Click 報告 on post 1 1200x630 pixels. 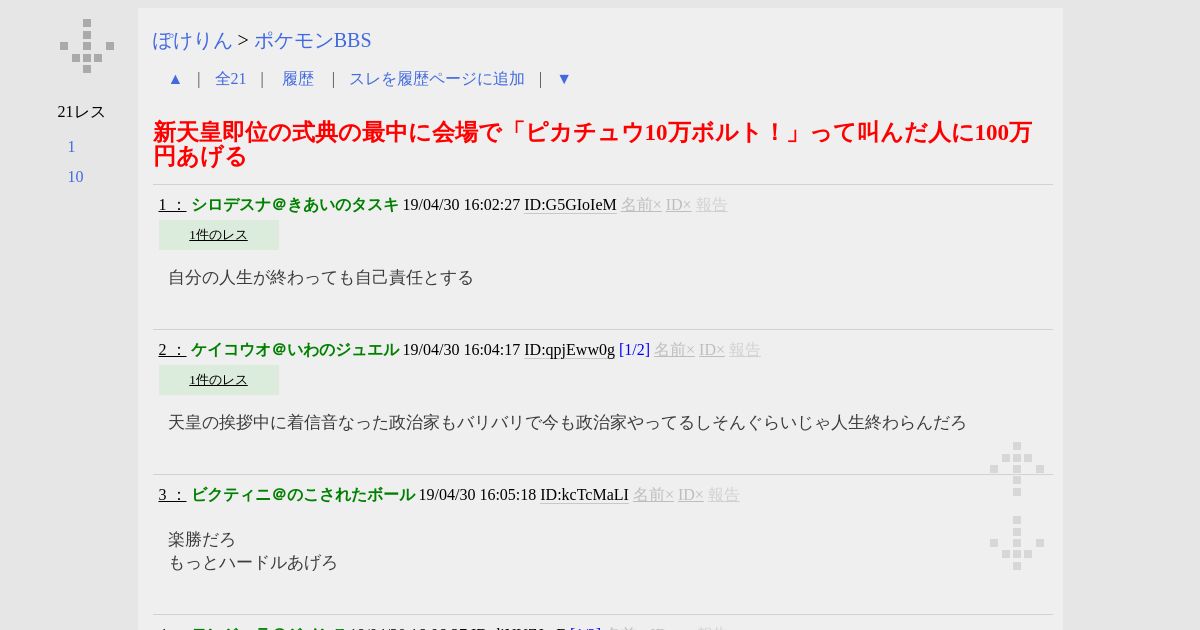pos(712,205)
